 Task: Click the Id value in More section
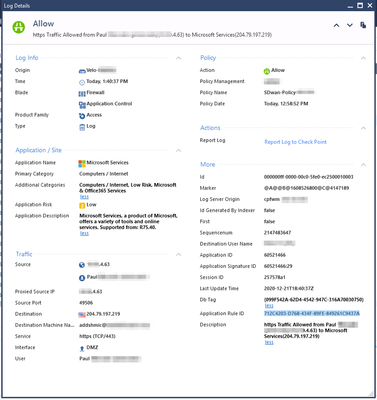pyautogui.click(x=309, y=177)
